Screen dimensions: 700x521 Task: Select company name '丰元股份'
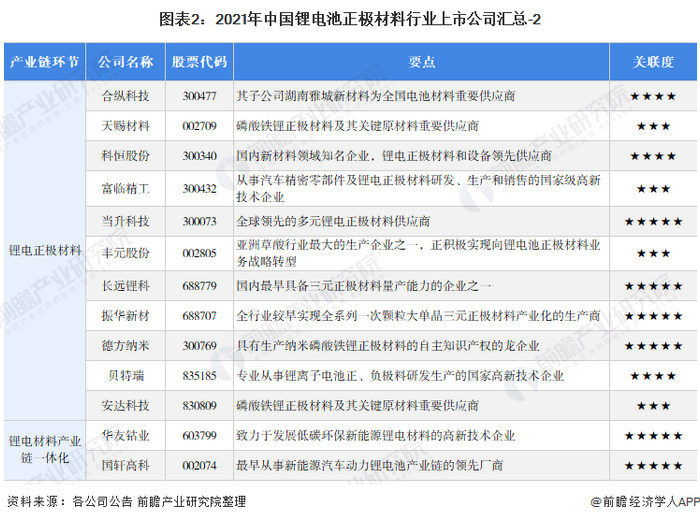coord(125,253)
